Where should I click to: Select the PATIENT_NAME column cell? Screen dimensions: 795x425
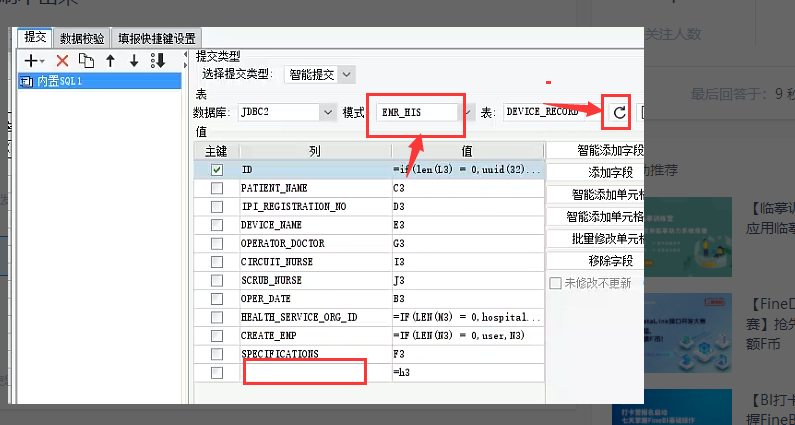coord(315,188)
